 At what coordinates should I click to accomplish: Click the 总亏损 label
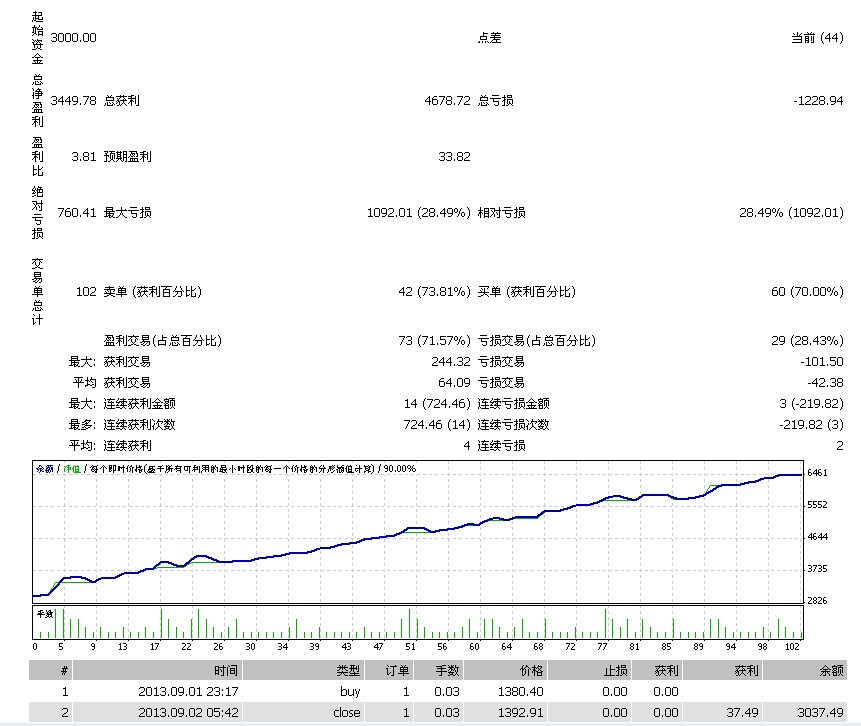tap(495, 100)
